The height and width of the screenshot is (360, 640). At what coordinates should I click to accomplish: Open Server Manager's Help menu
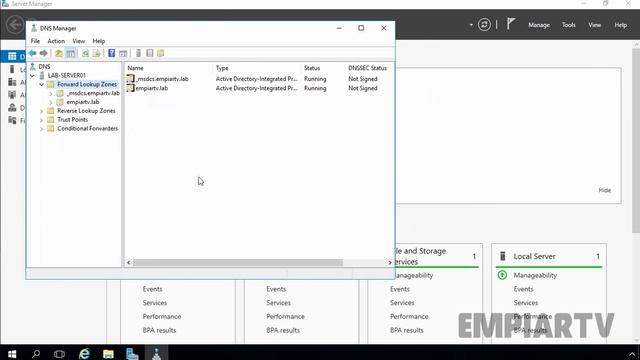pyautogui.click(x=620, y=25)
